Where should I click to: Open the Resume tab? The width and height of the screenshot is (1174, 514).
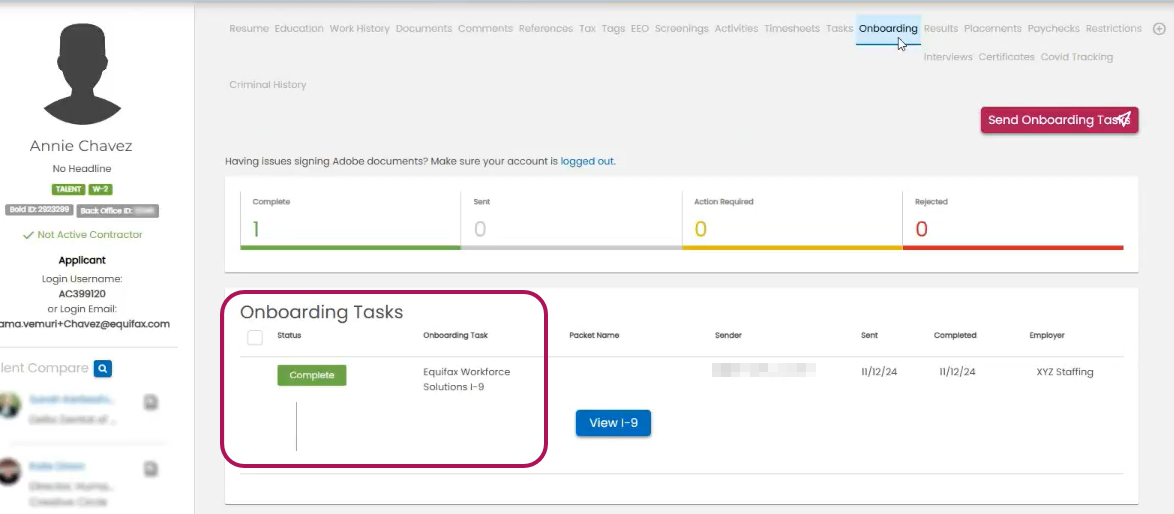coord(249,28)
